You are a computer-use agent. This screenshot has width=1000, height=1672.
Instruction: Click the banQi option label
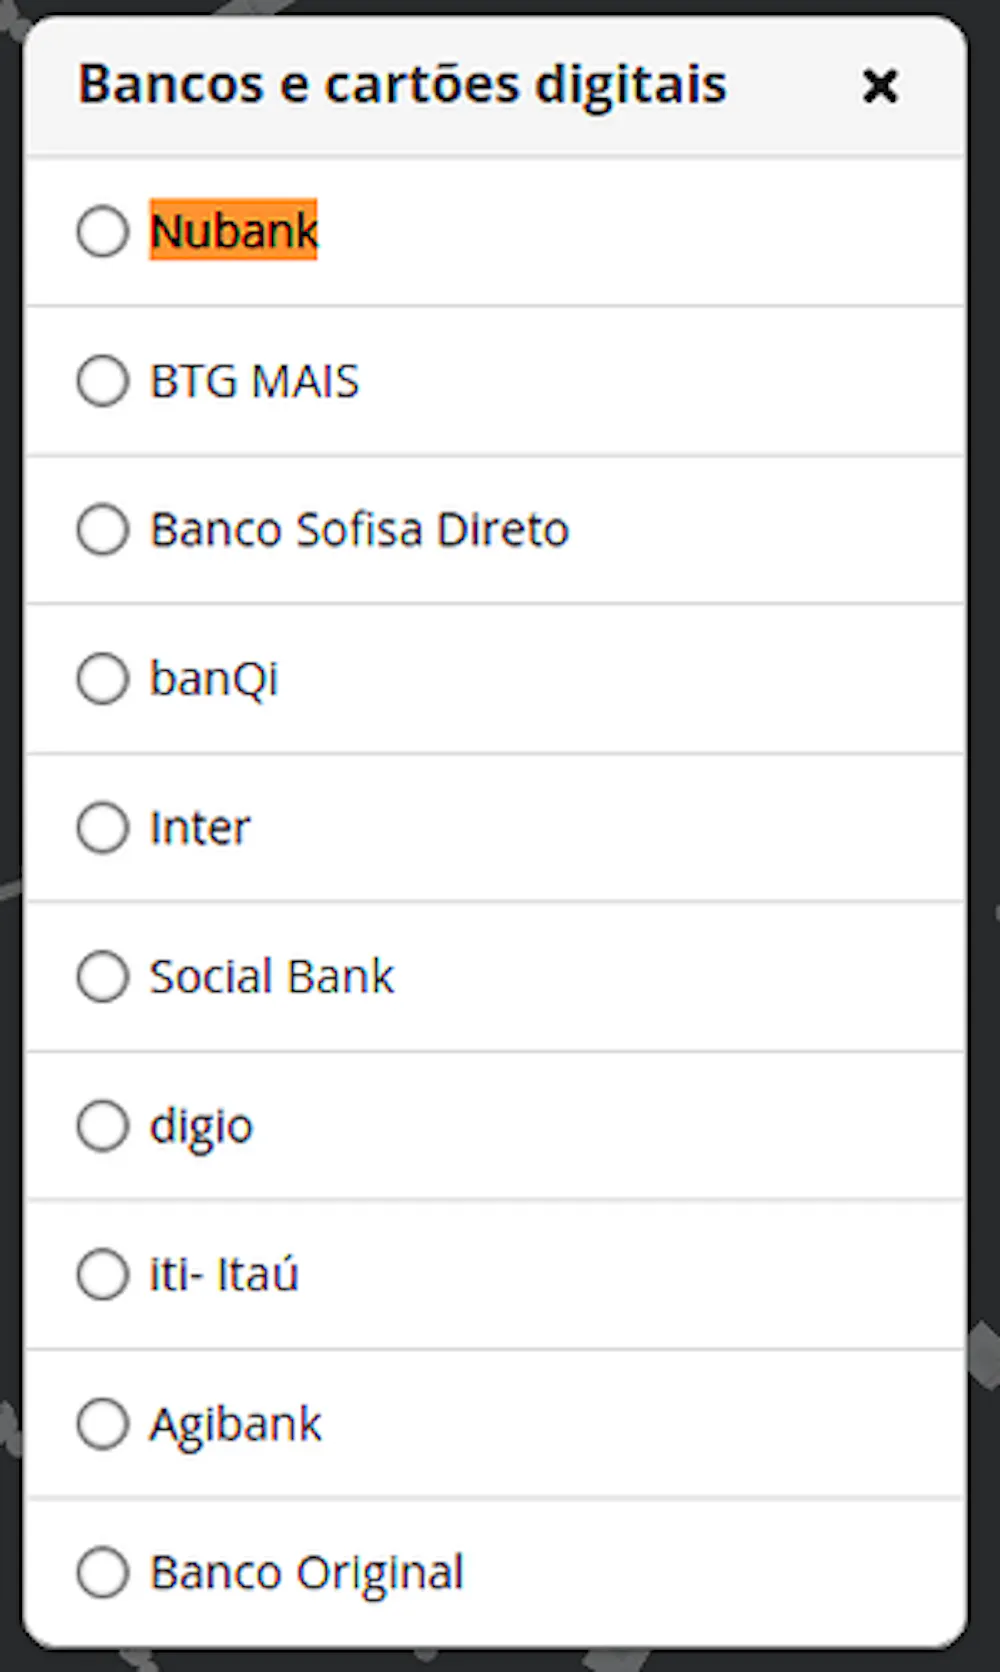tap(214, 679)
